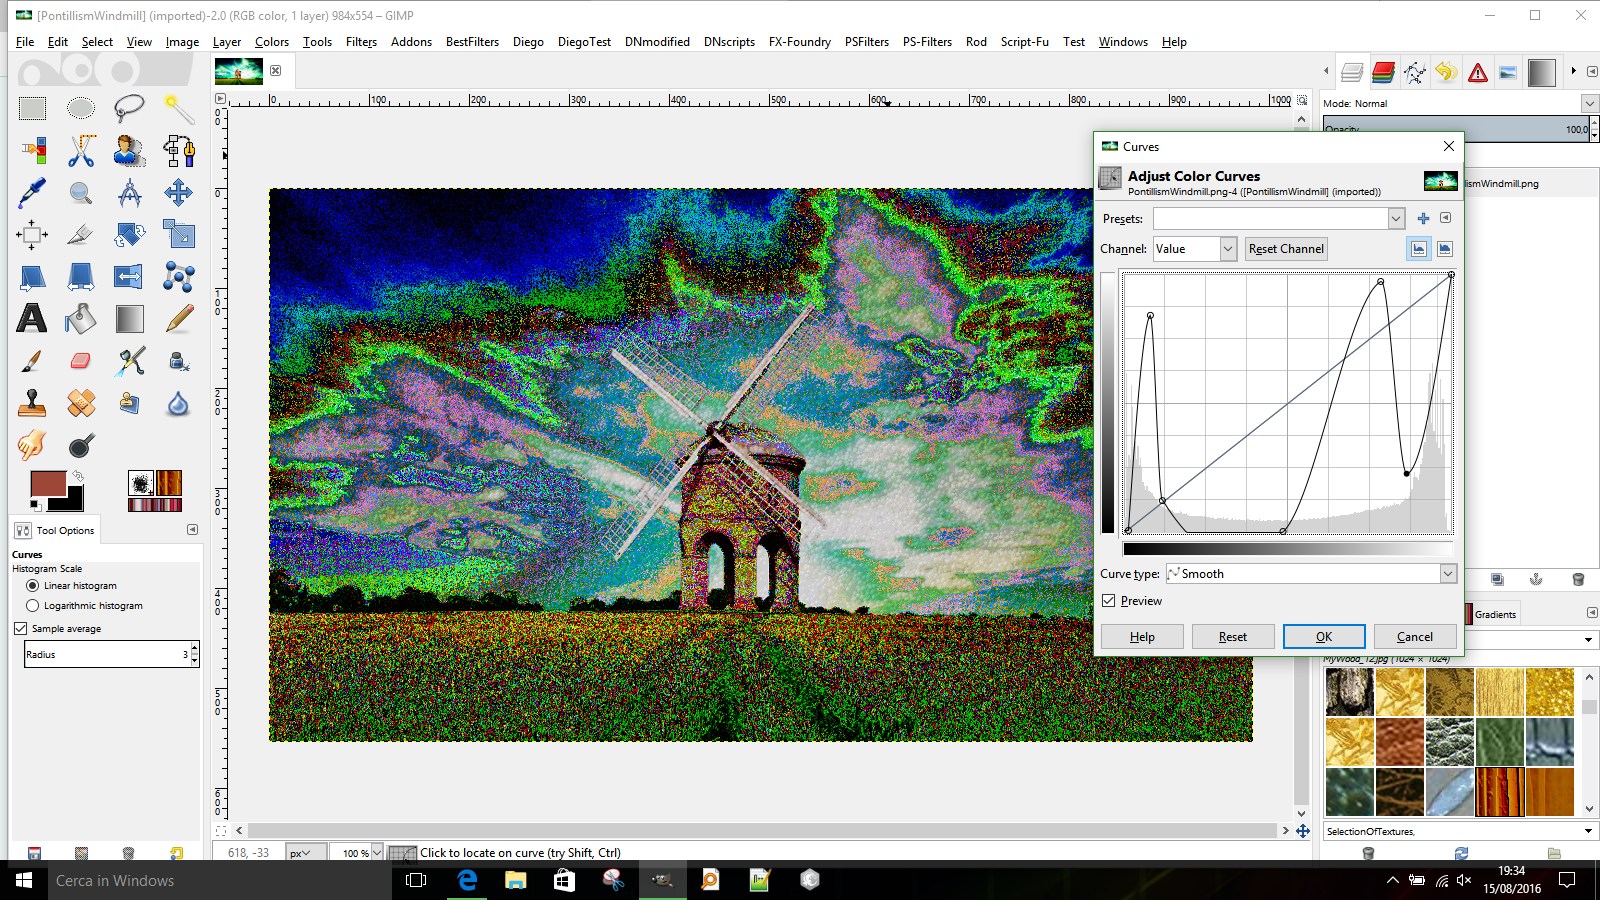Viewport: 1600px width, 900px height.
Task: Select the Bucket Fill tool
Action: (x=81, y=318)
